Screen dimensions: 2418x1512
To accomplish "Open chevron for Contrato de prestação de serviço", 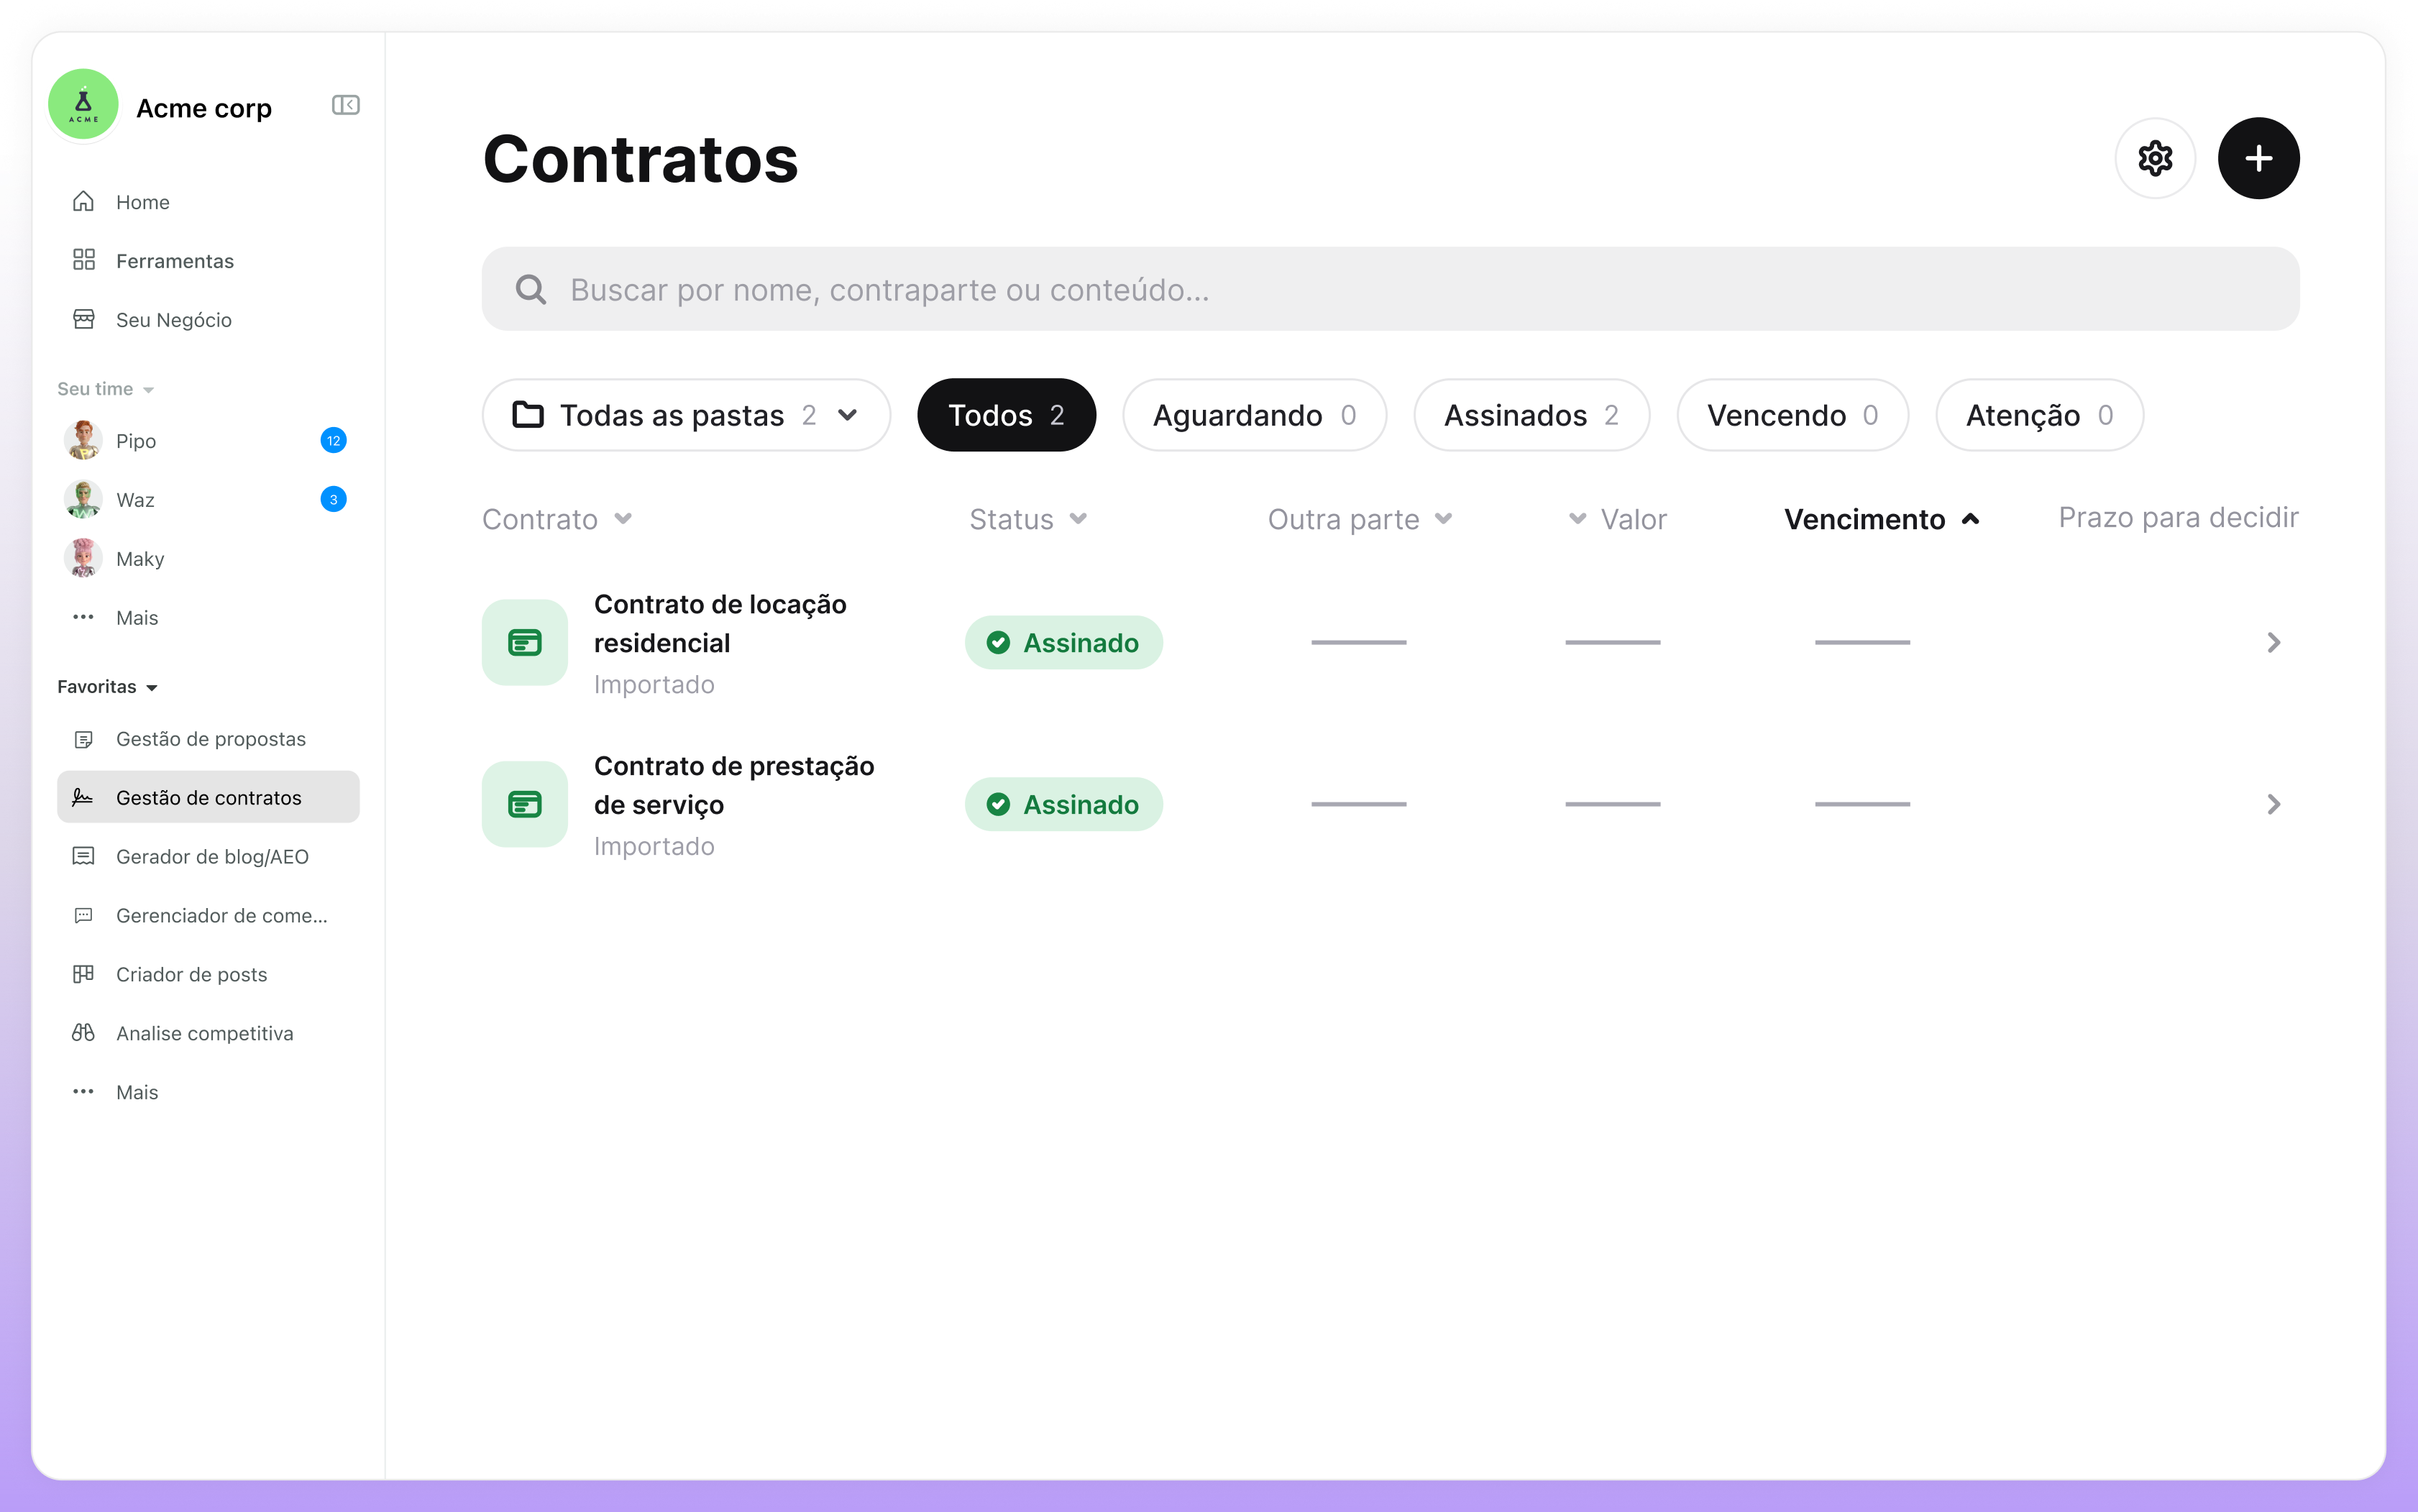I will point(2273,804).
